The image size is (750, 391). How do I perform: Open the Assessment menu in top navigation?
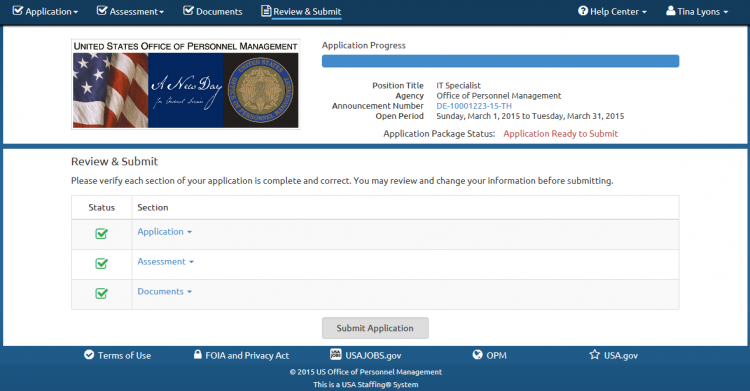(x=130, y=11)
